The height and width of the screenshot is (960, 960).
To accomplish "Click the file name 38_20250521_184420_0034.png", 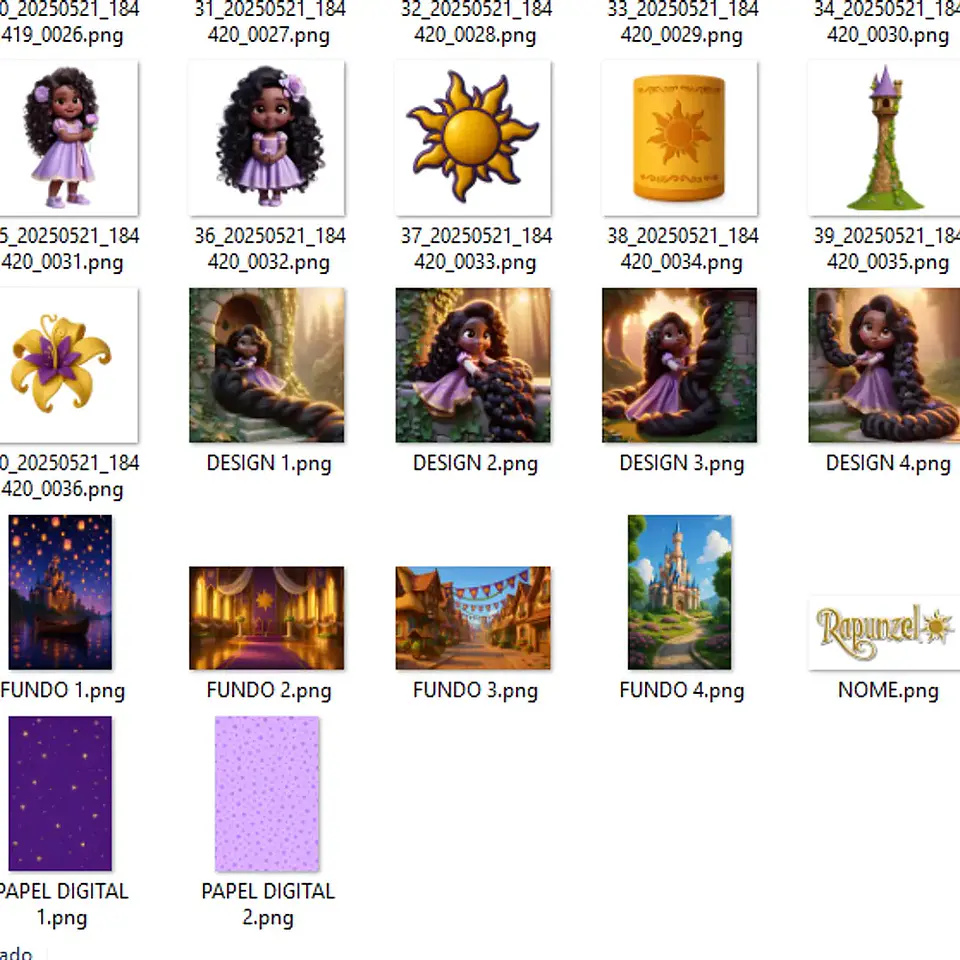I will point(682,249).
